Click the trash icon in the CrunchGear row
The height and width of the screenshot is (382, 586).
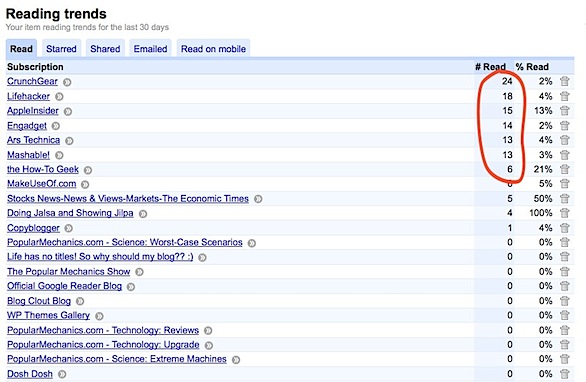coord(565,81)
